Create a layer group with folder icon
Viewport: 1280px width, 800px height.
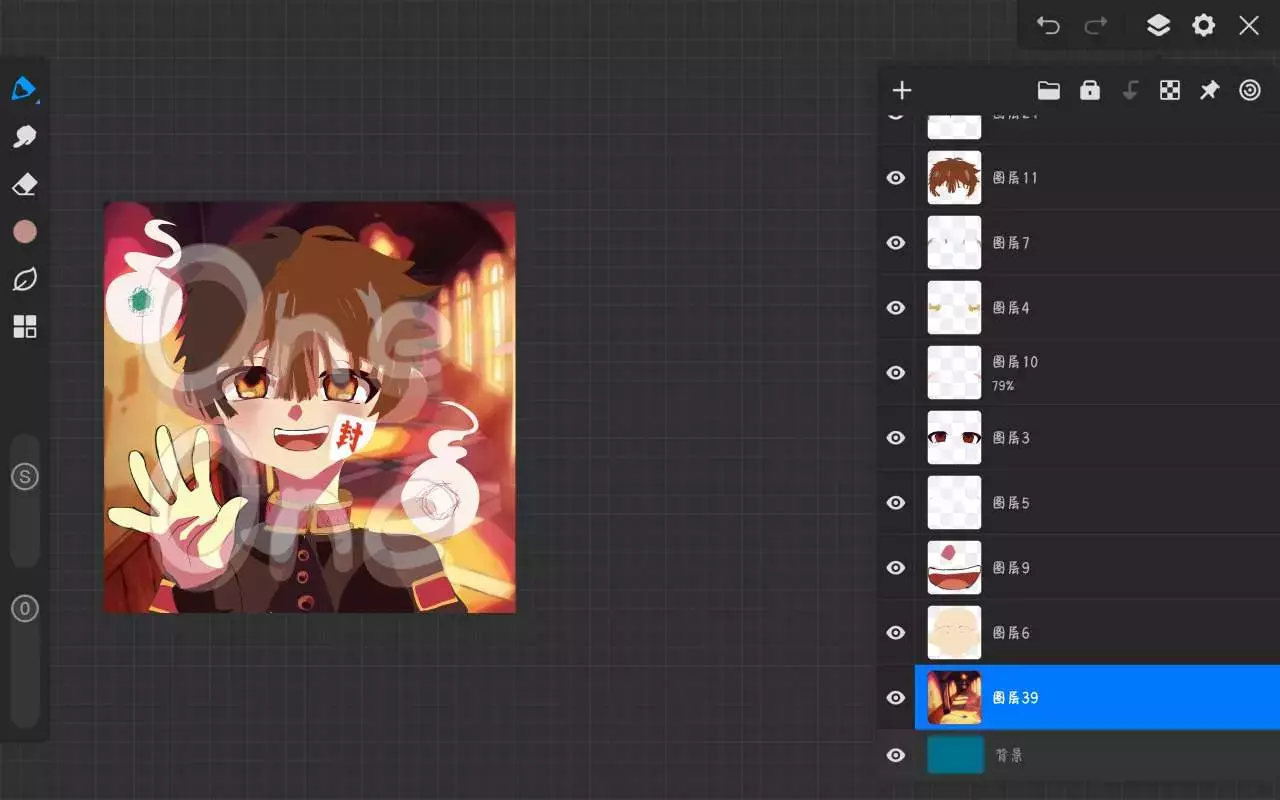pyautogui.click(x=1048, y=91)
